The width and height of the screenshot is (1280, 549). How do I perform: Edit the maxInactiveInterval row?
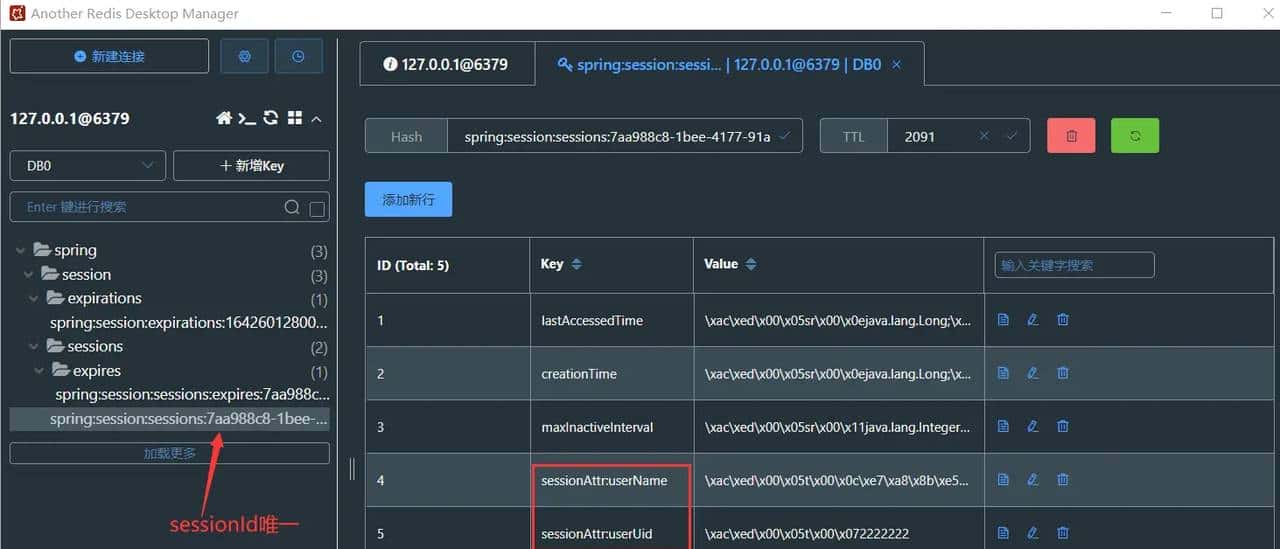click(x=1033, y=427)
